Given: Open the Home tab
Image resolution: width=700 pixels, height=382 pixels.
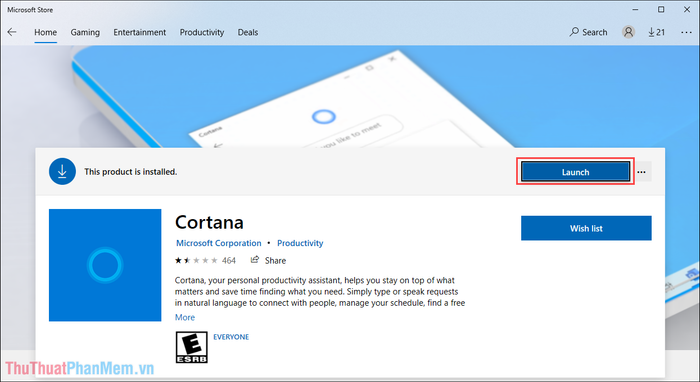Looking at the screenshot, I should [x=46, y=32].
